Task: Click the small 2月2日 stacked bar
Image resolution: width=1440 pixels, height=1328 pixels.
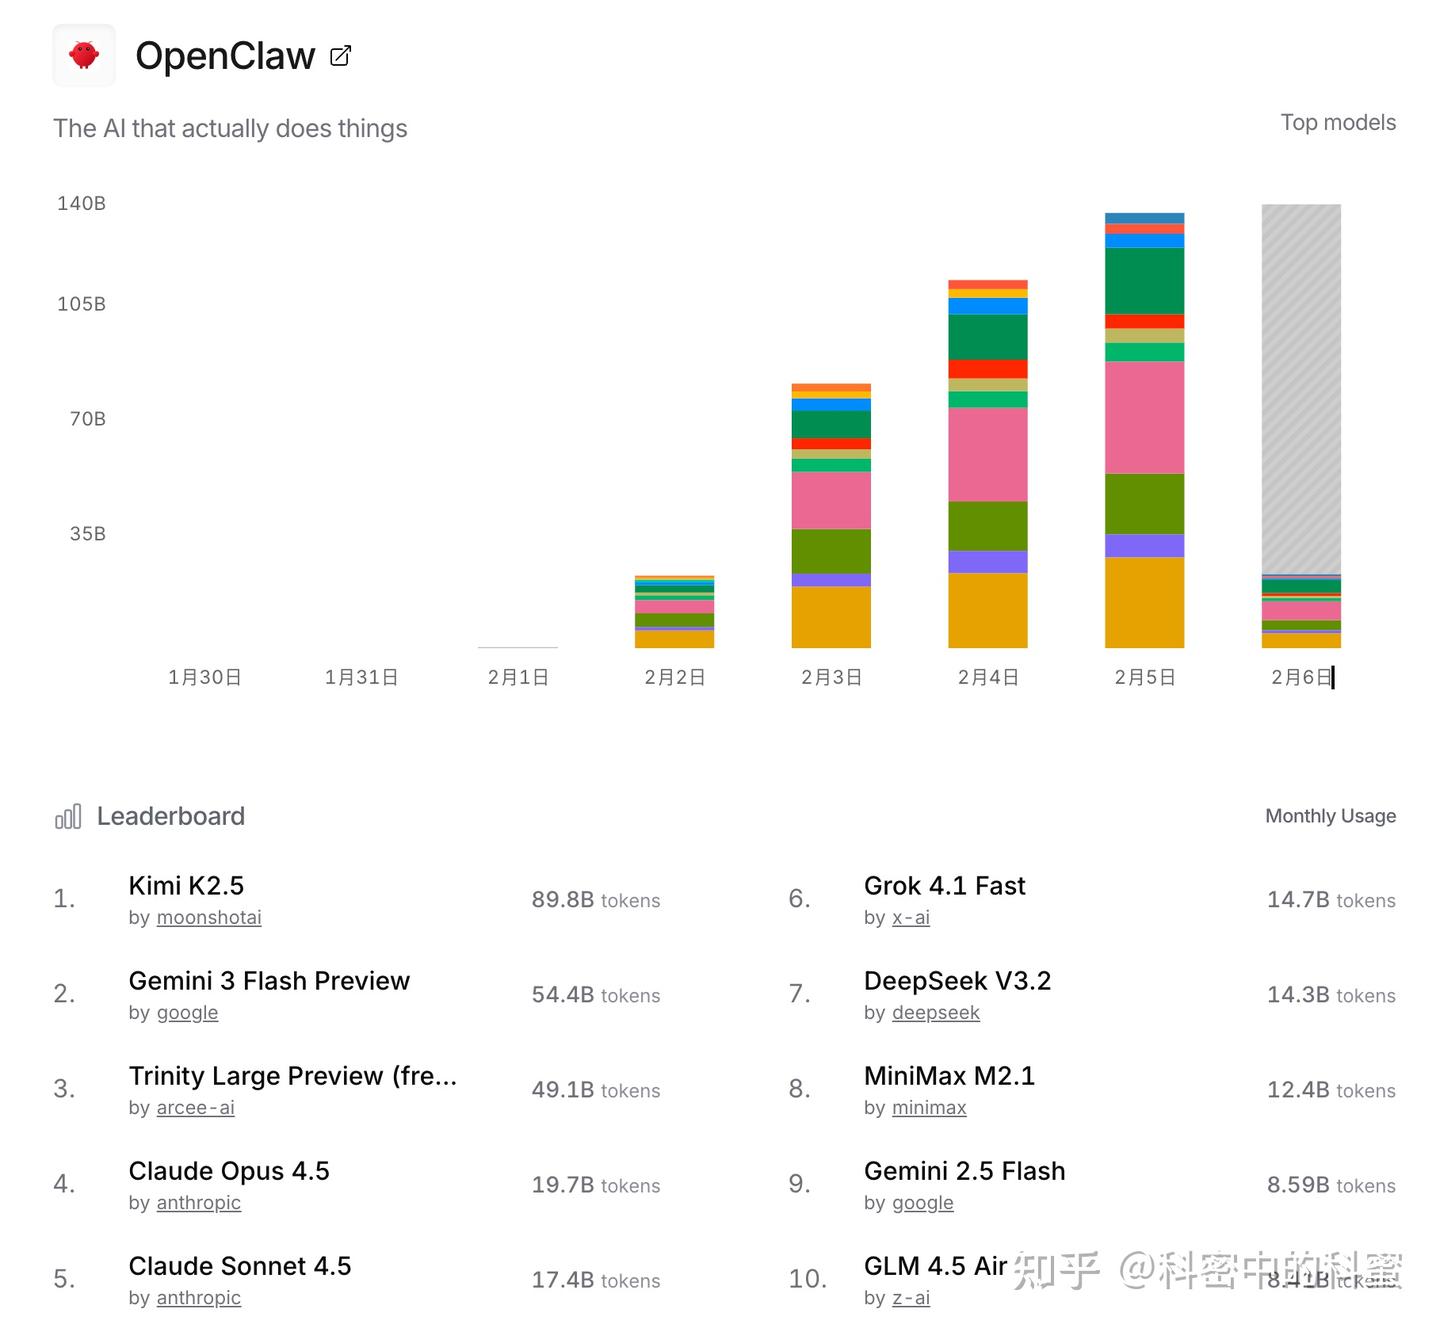Action: pyautogui.click(x=674, y=612)
